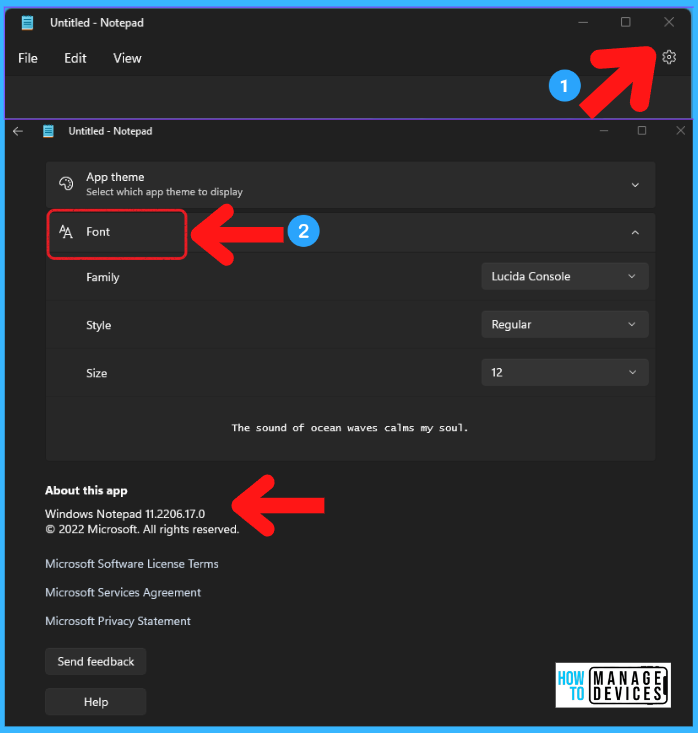Open Microsoft Software License Terms link
The height and width of the screenshot is (733, 698).
pyautogui.click(x=132, y=564)
